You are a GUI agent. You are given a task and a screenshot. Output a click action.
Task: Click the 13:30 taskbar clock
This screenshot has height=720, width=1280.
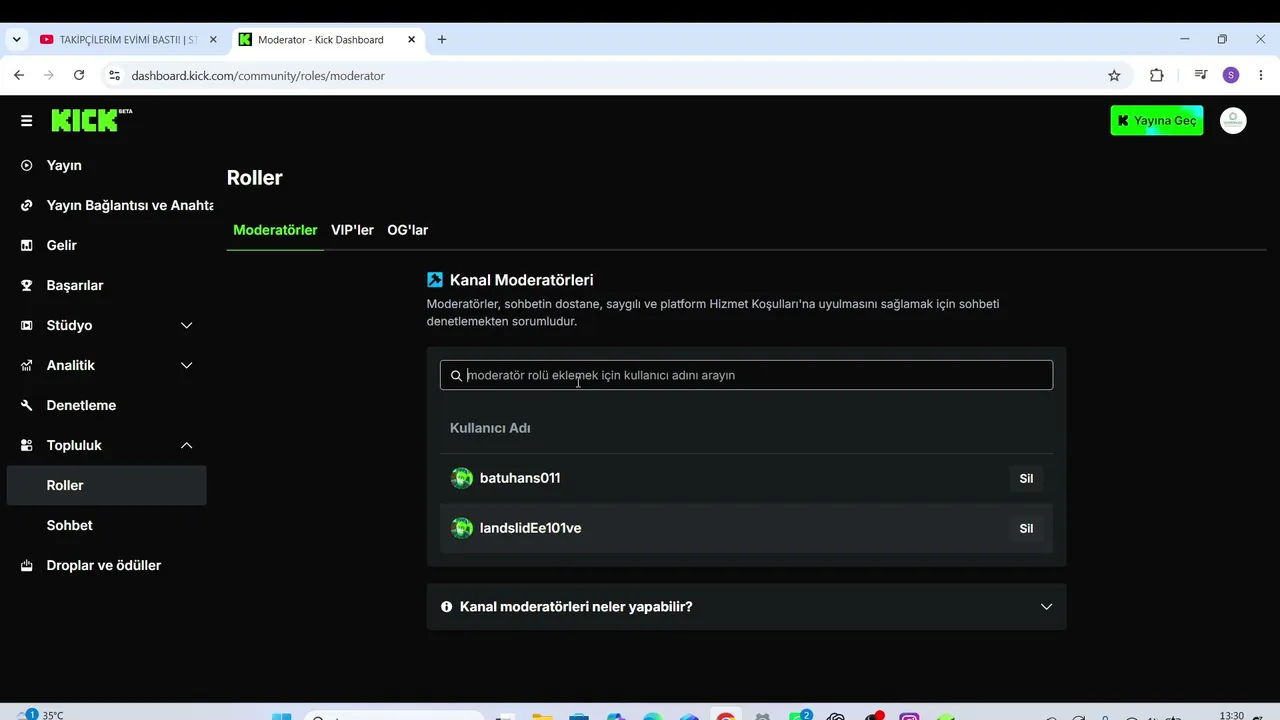pyautogui.click(x=1232, y=715)
